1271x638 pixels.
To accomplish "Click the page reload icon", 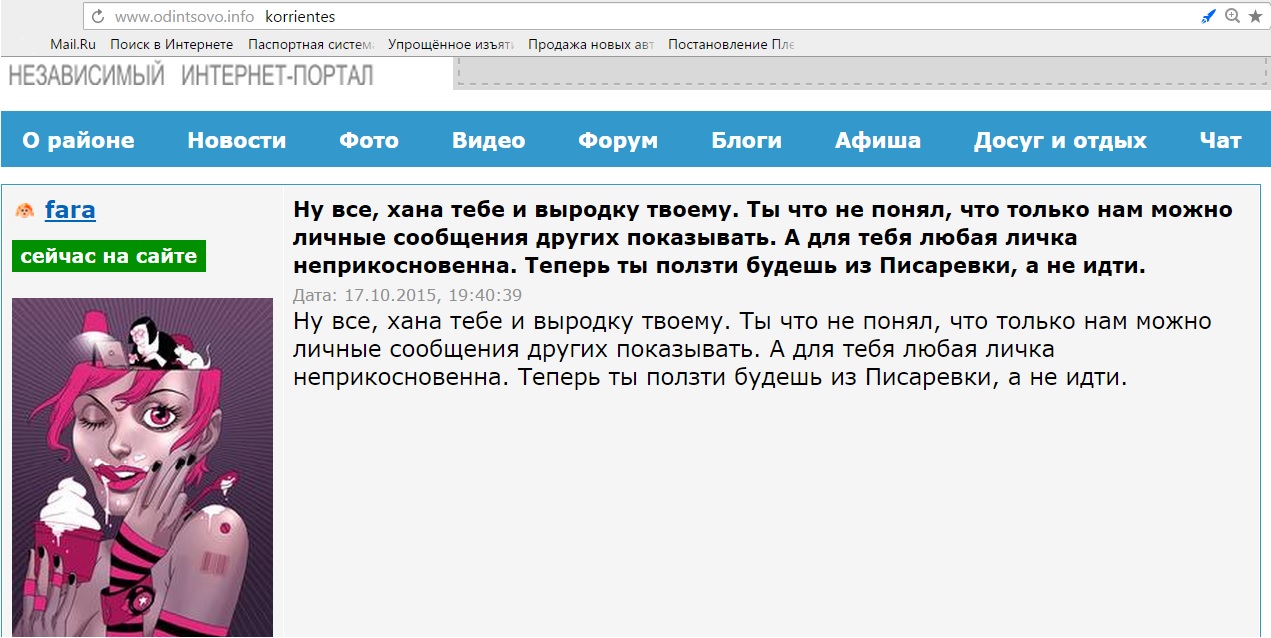I will pos(97,17).
